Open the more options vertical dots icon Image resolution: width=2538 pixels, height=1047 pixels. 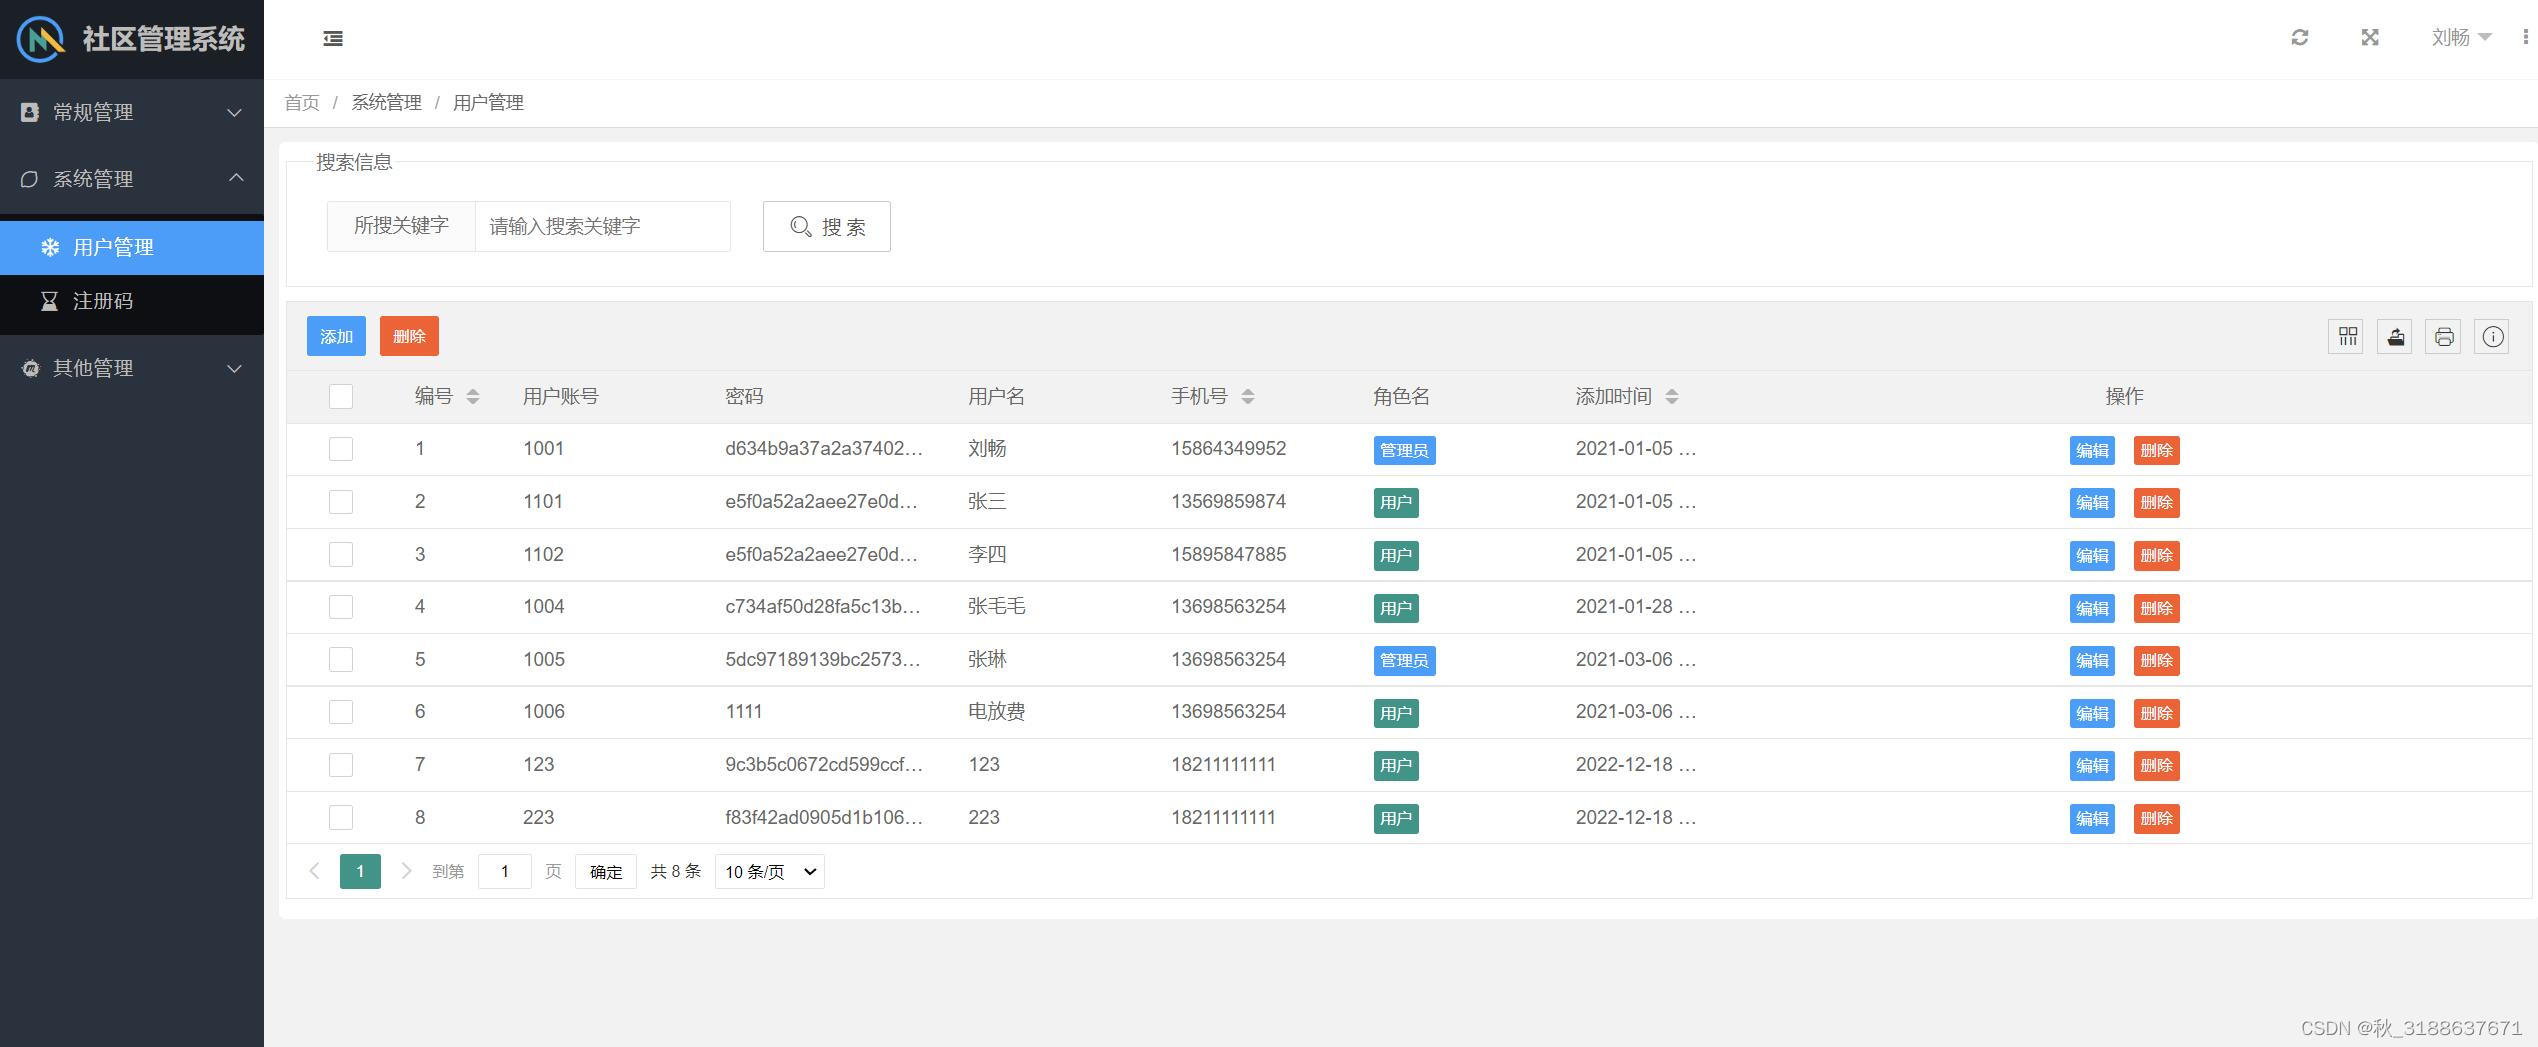2525,37
